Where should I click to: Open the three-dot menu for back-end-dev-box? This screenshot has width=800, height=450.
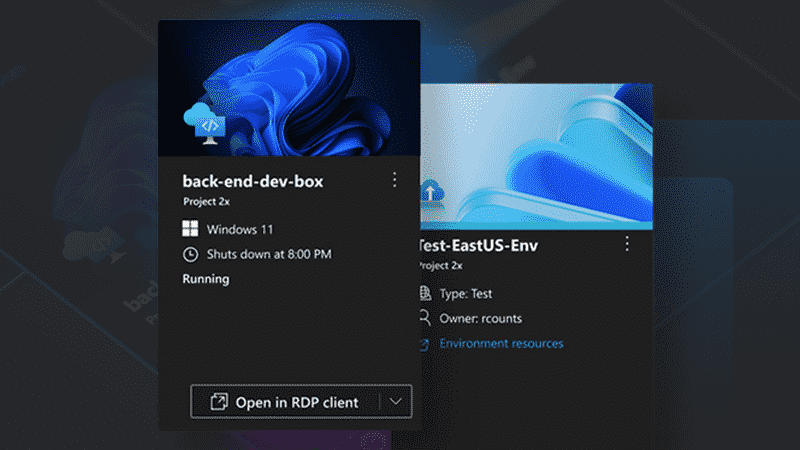[x=394, y=180]
